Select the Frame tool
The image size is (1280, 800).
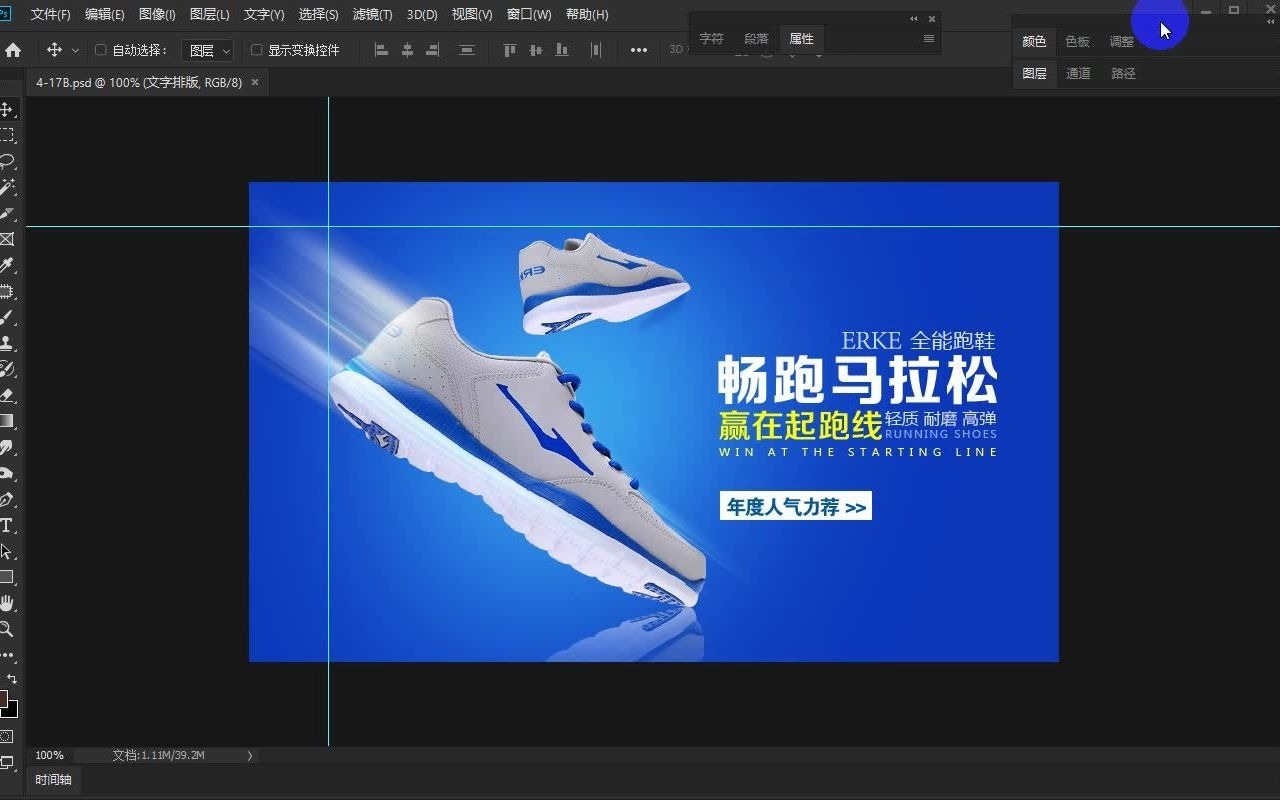click(6, 239)
